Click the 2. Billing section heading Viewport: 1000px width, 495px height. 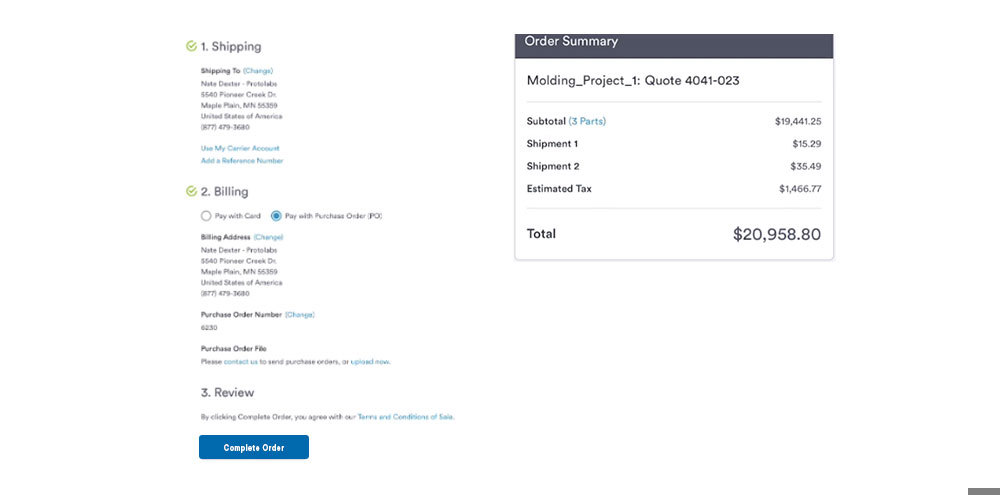[224, 191]
